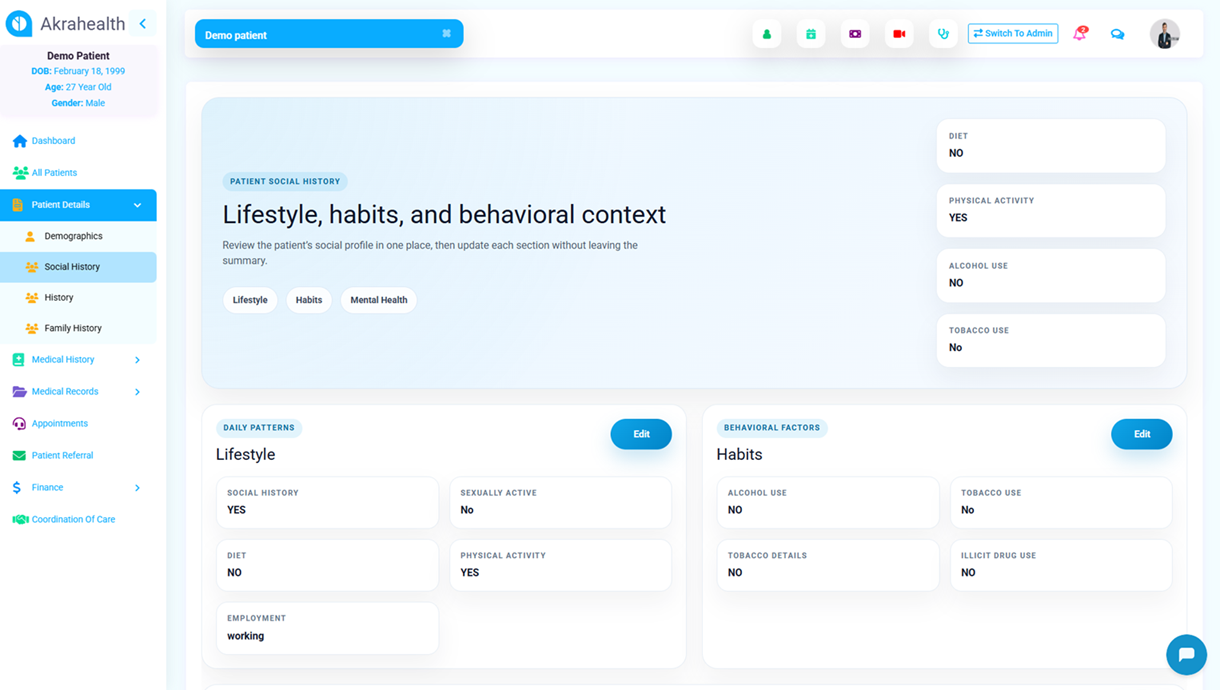1220x690 pixels.
Task: Select Social History in the sidebar
Action: coord(78,267)
